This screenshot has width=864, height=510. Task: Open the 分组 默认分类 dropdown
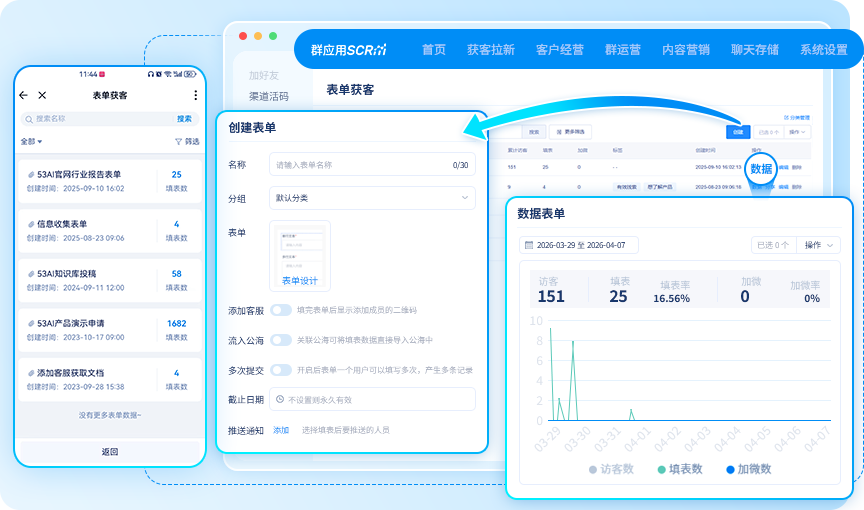(x=372, y=198)
